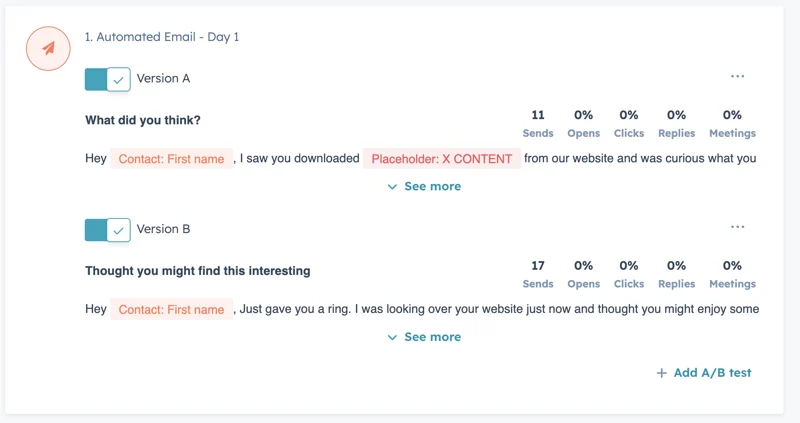Image resolution: width=800 pixels, height=423 pixels.
Task: Expand Version A email with See more
Action: 424,186
